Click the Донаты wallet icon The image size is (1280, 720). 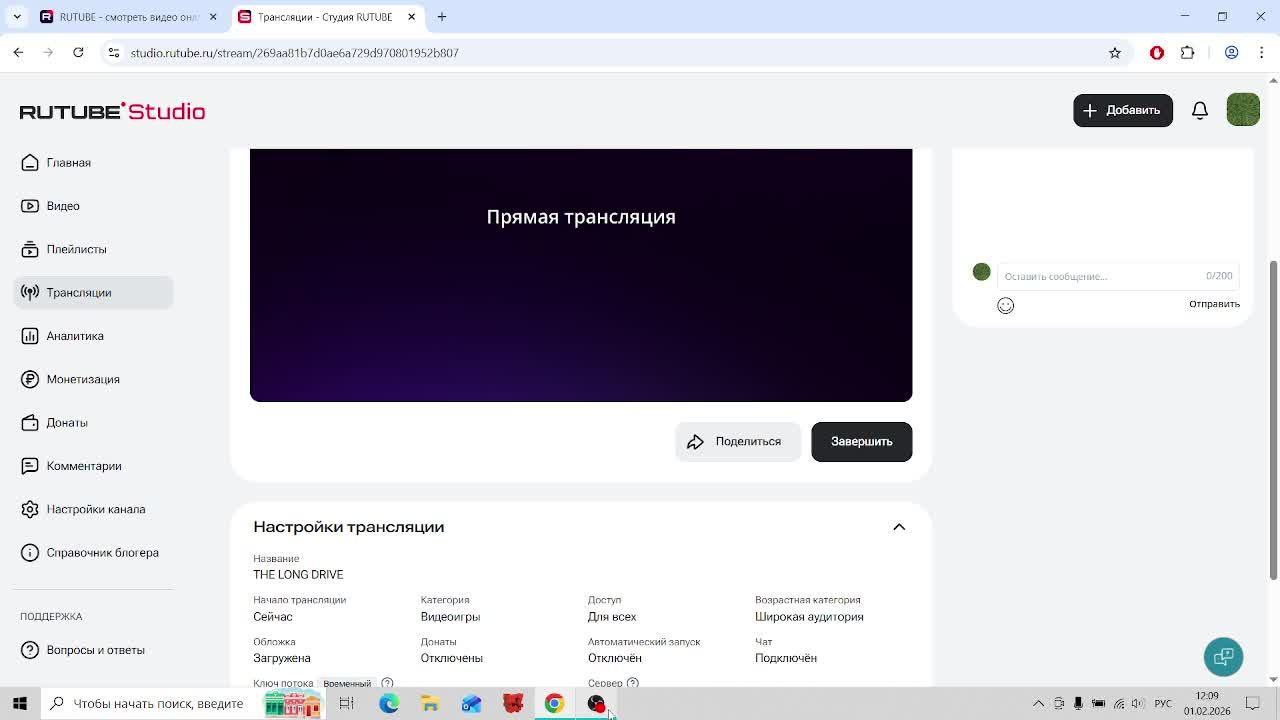[x=30, y=423]
